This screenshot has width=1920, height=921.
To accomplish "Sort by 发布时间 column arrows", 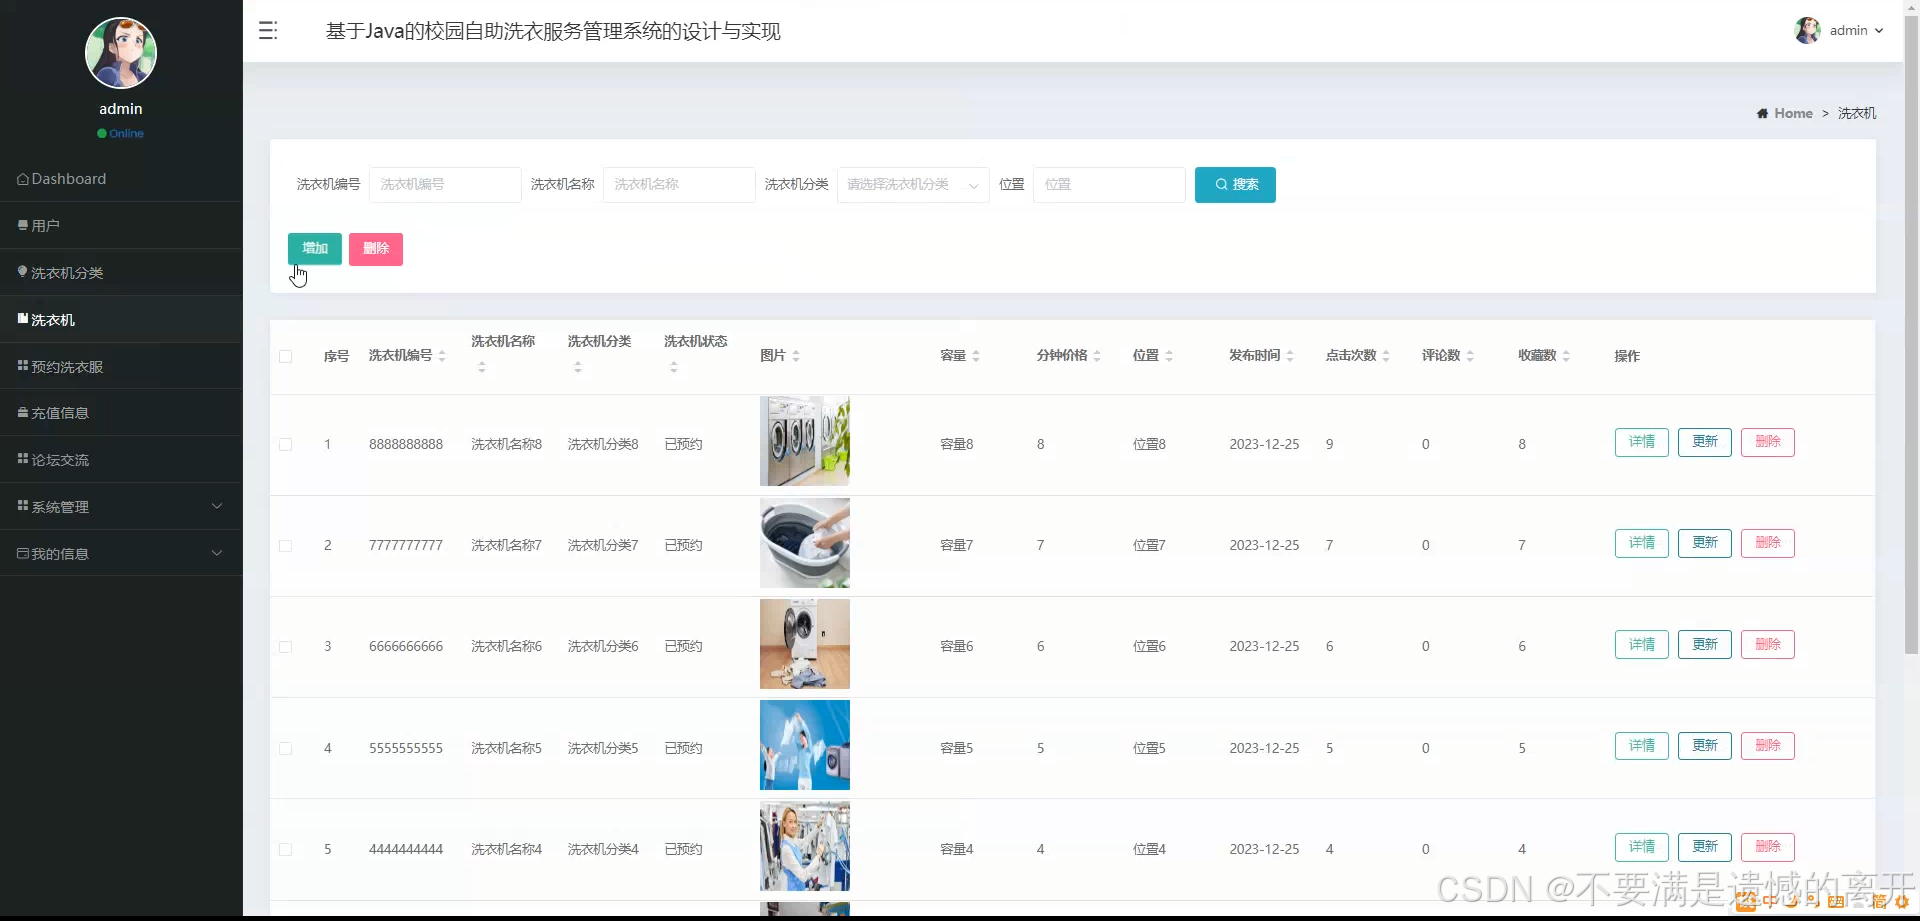I will click(x=1290, y=356).
